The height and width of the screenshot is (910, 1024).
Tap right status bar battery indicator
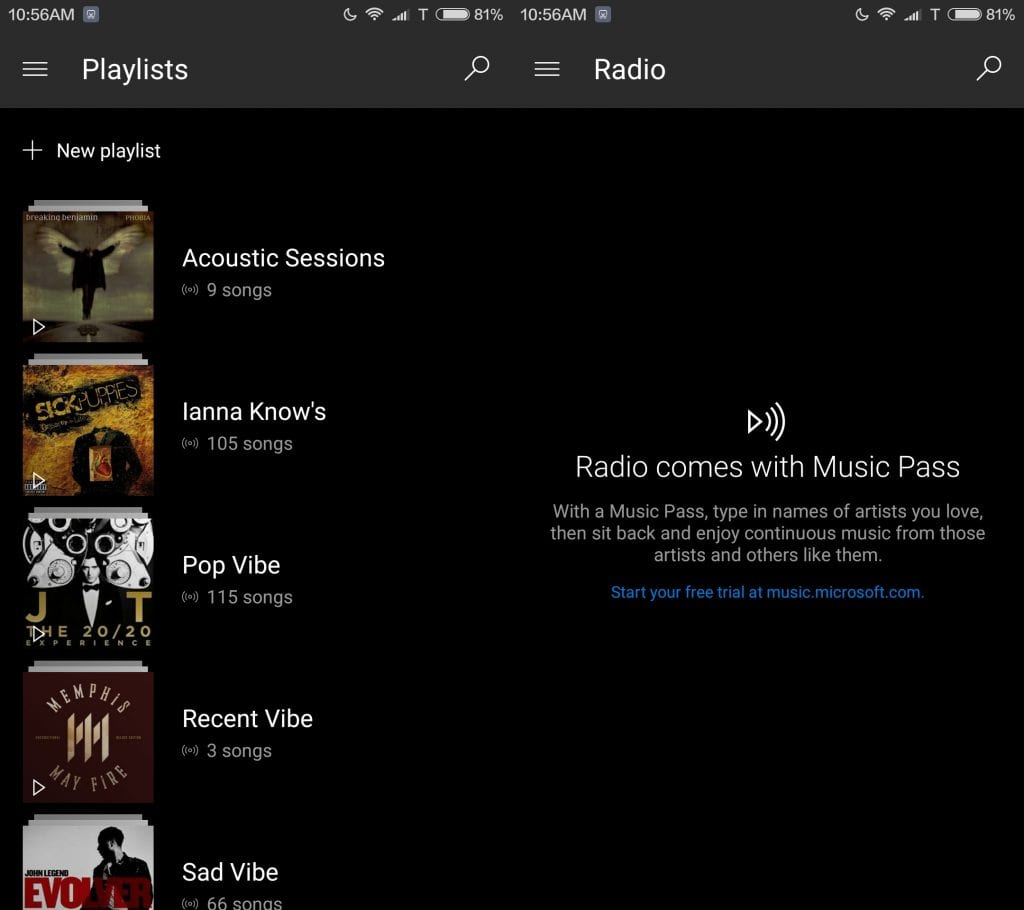tap(965, 14)
